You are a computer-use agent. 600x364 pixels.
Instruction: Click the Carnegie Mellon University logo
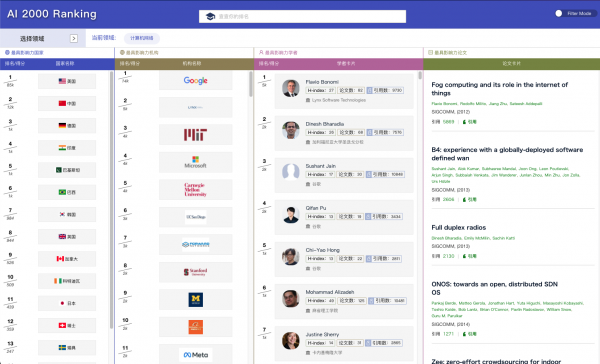196,189
